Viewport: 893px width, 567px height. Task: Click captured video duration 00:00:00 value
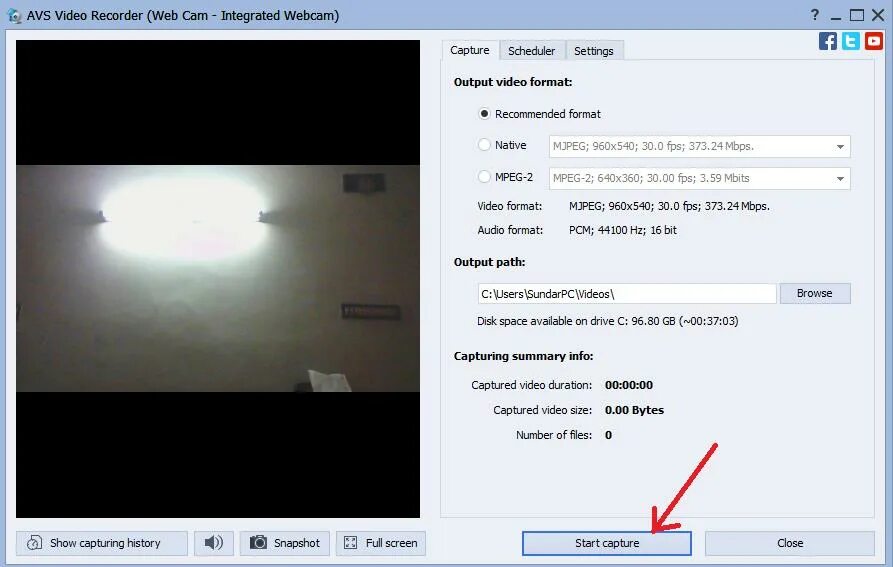[629, 385]
